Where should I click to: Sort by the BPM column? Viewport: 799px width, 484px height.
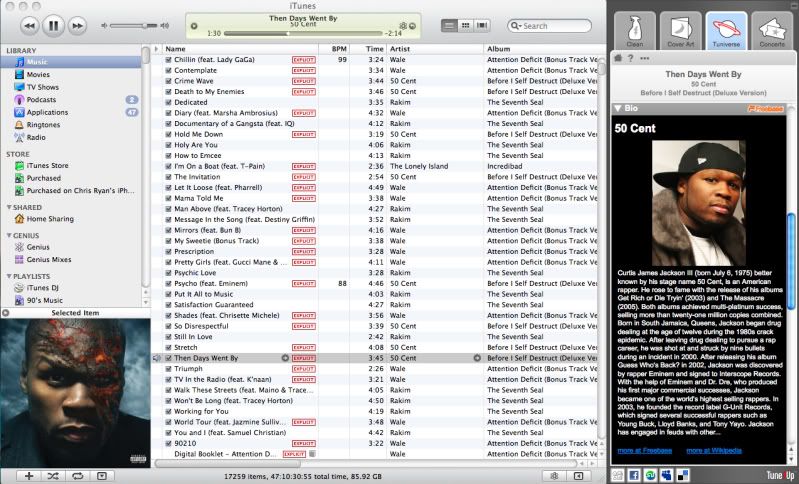[334, 49]
